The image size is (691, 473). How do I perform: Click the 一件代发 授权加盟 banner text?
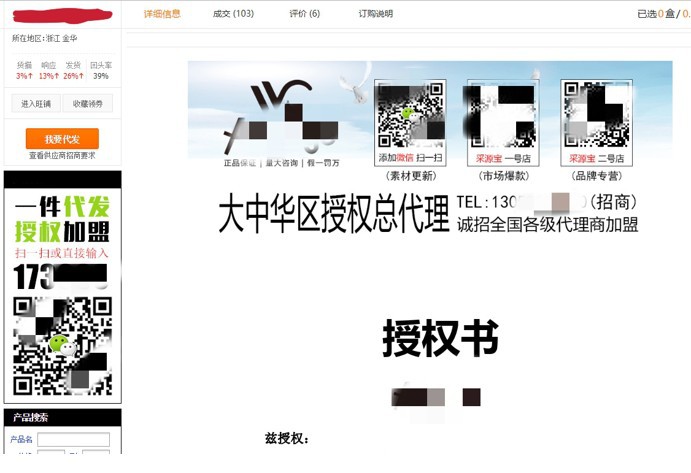62,219
